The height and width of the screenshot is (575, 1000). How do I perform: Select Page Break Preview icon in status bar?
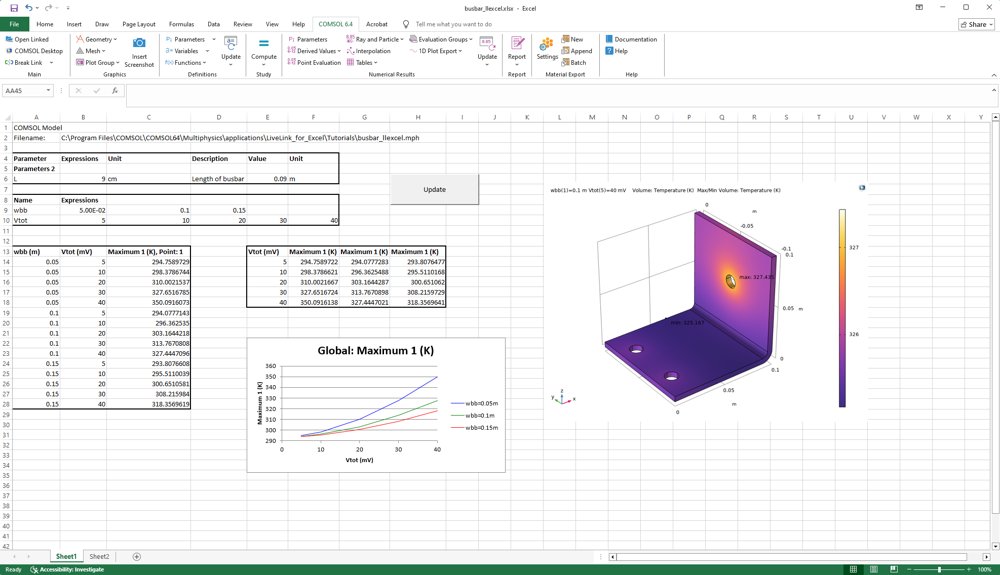(893, 569)
